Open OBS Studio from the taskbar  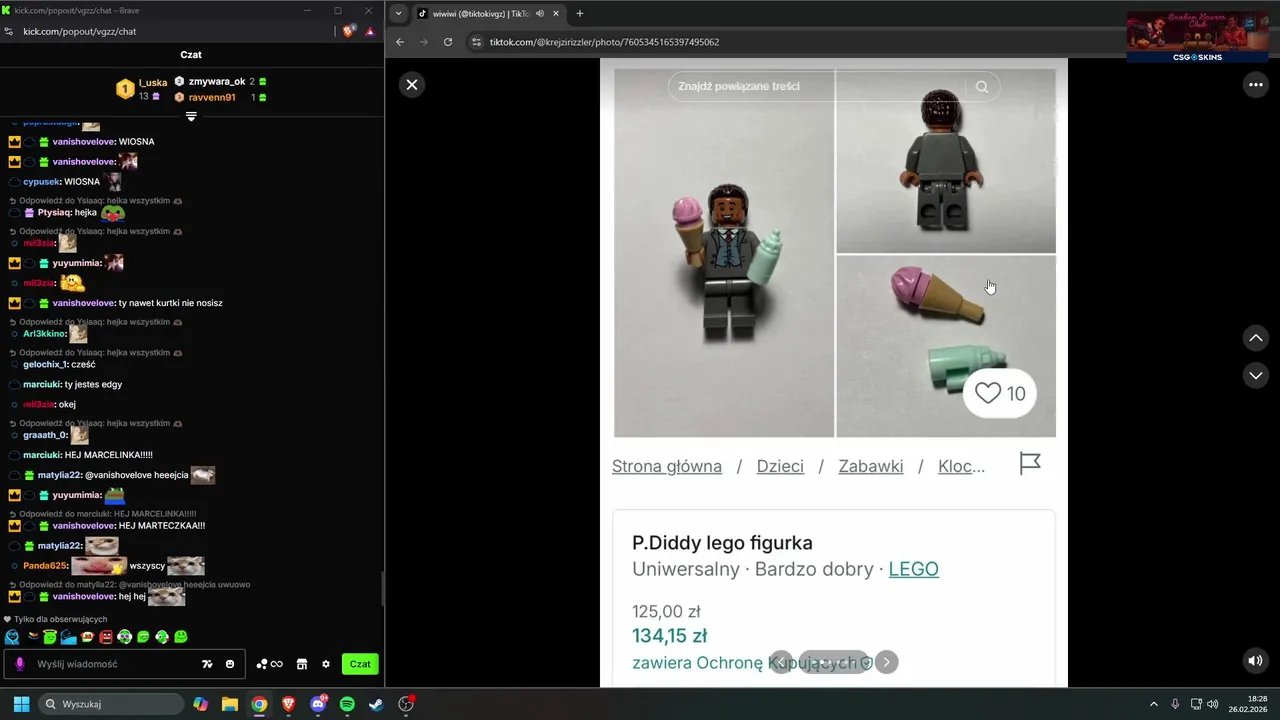pyautogui.click(x=406, y=704)
